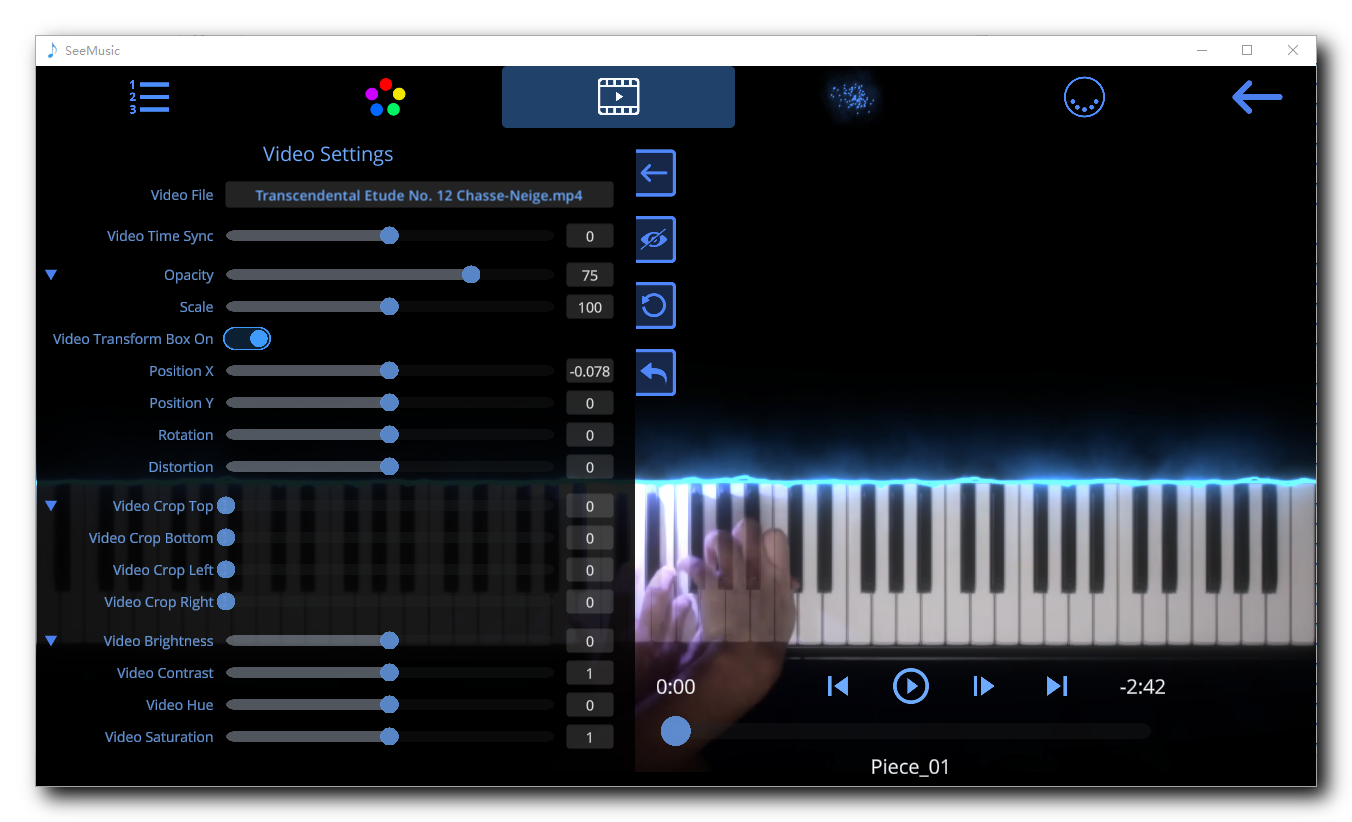Click the Video Crop Bottom value field
1352x822 pixels.
(590, 538)
